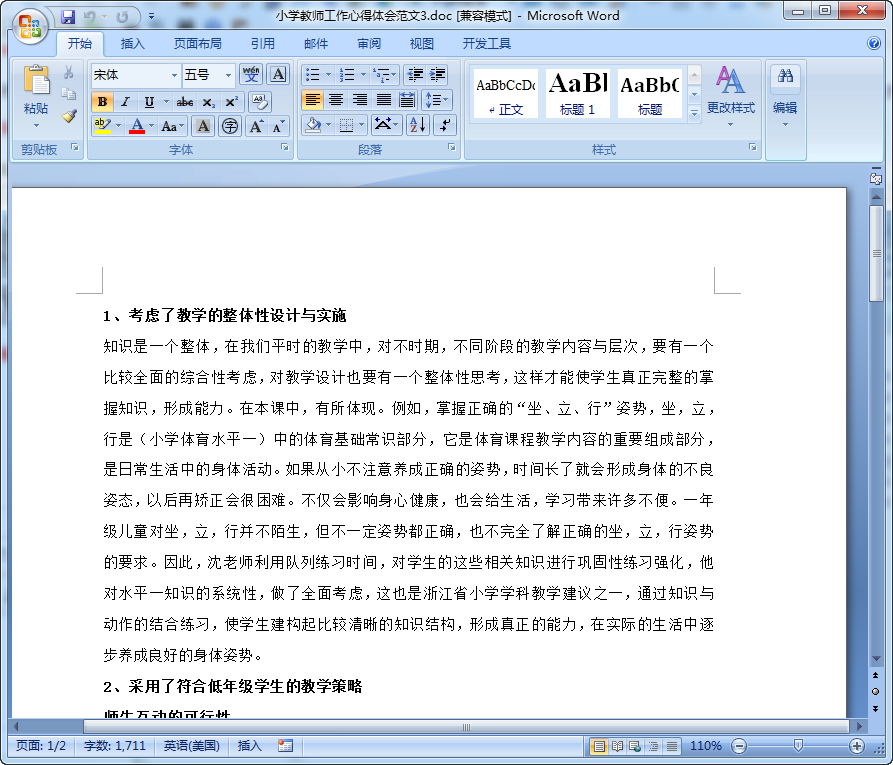Viewport: 893px width, 765px height.
Task: Click 更改样式 change styles button
Action: [731, 97]
